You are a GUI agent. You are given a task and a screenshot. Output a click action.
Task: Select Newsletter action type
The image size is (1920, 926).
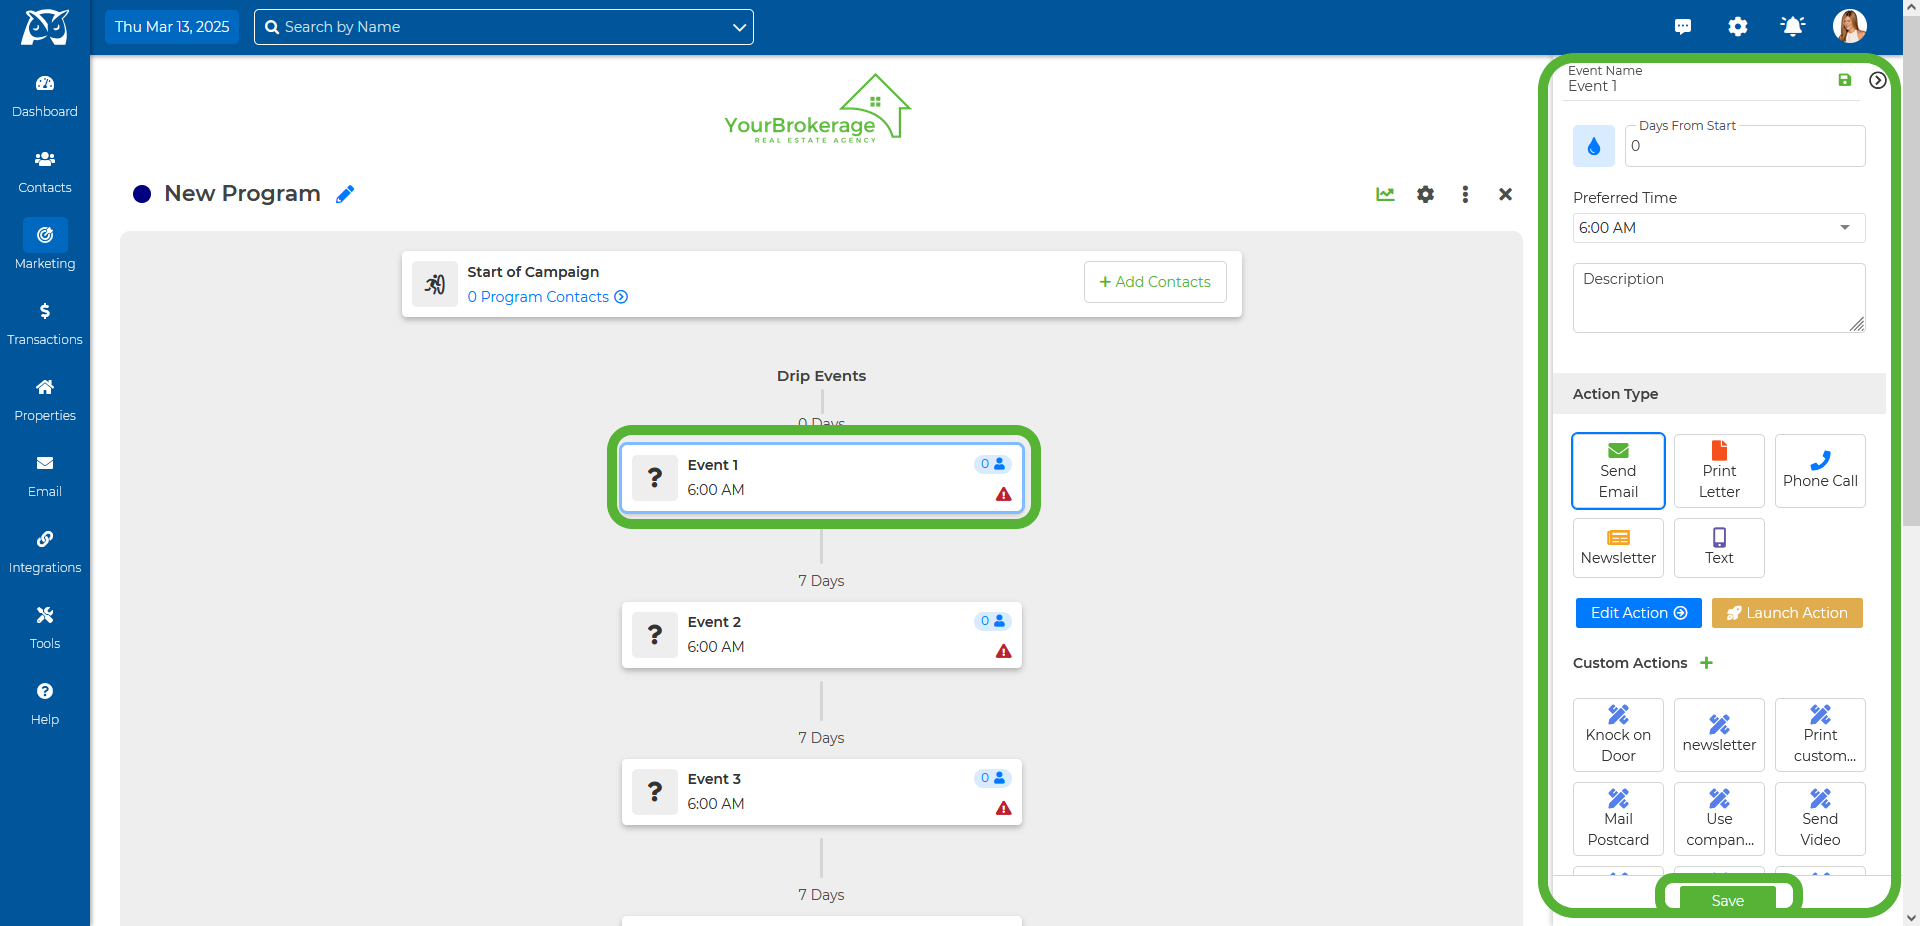(x=1618, y=548)
